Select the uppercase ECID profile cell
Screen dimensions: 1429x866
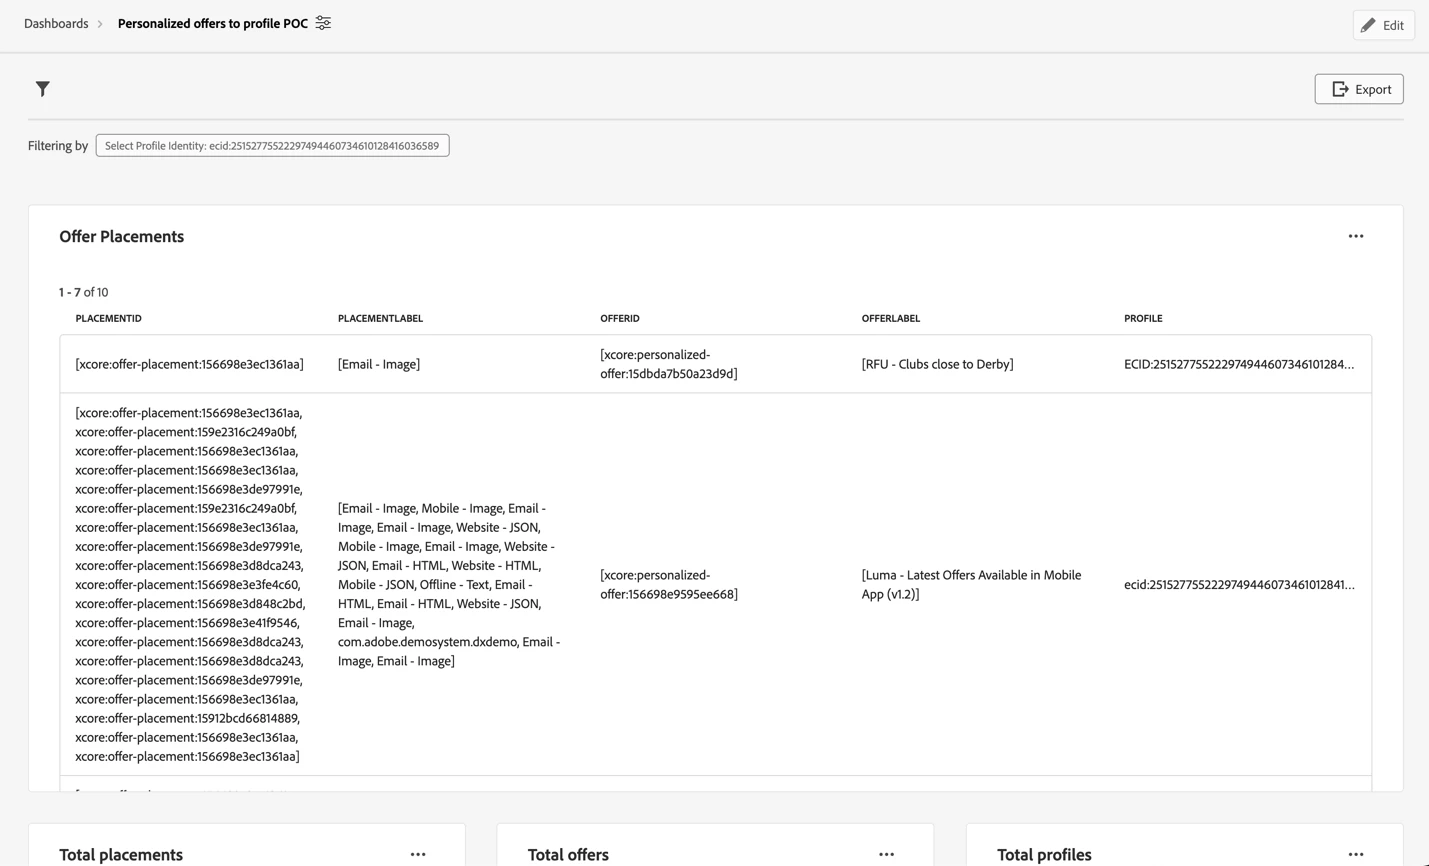pos(1239,364)
